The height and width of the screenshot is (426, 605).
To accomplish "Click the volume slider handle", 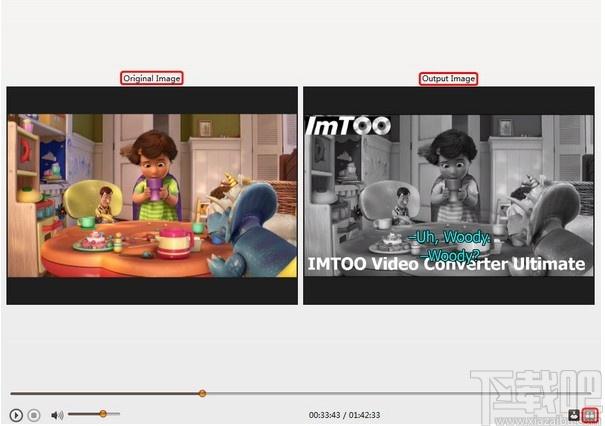I will 103,414.
